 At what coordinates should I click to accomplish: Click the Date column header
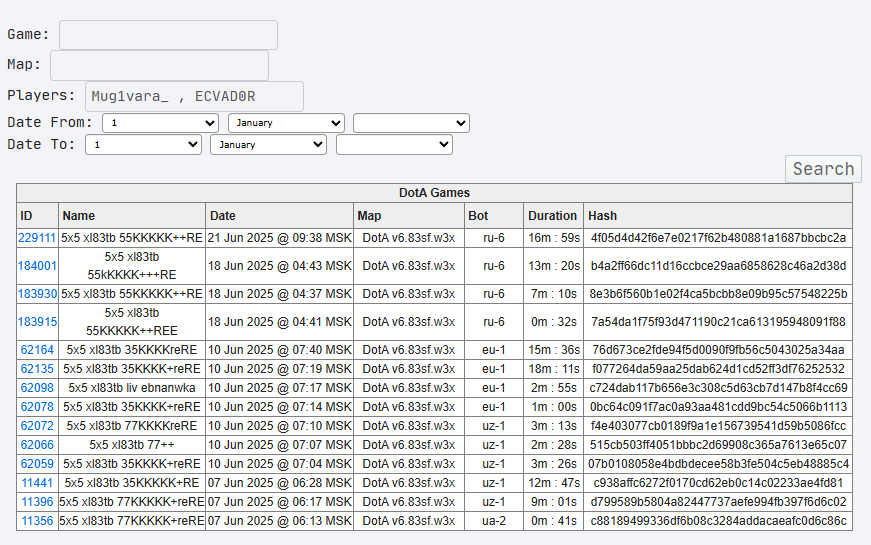point(279,216)
